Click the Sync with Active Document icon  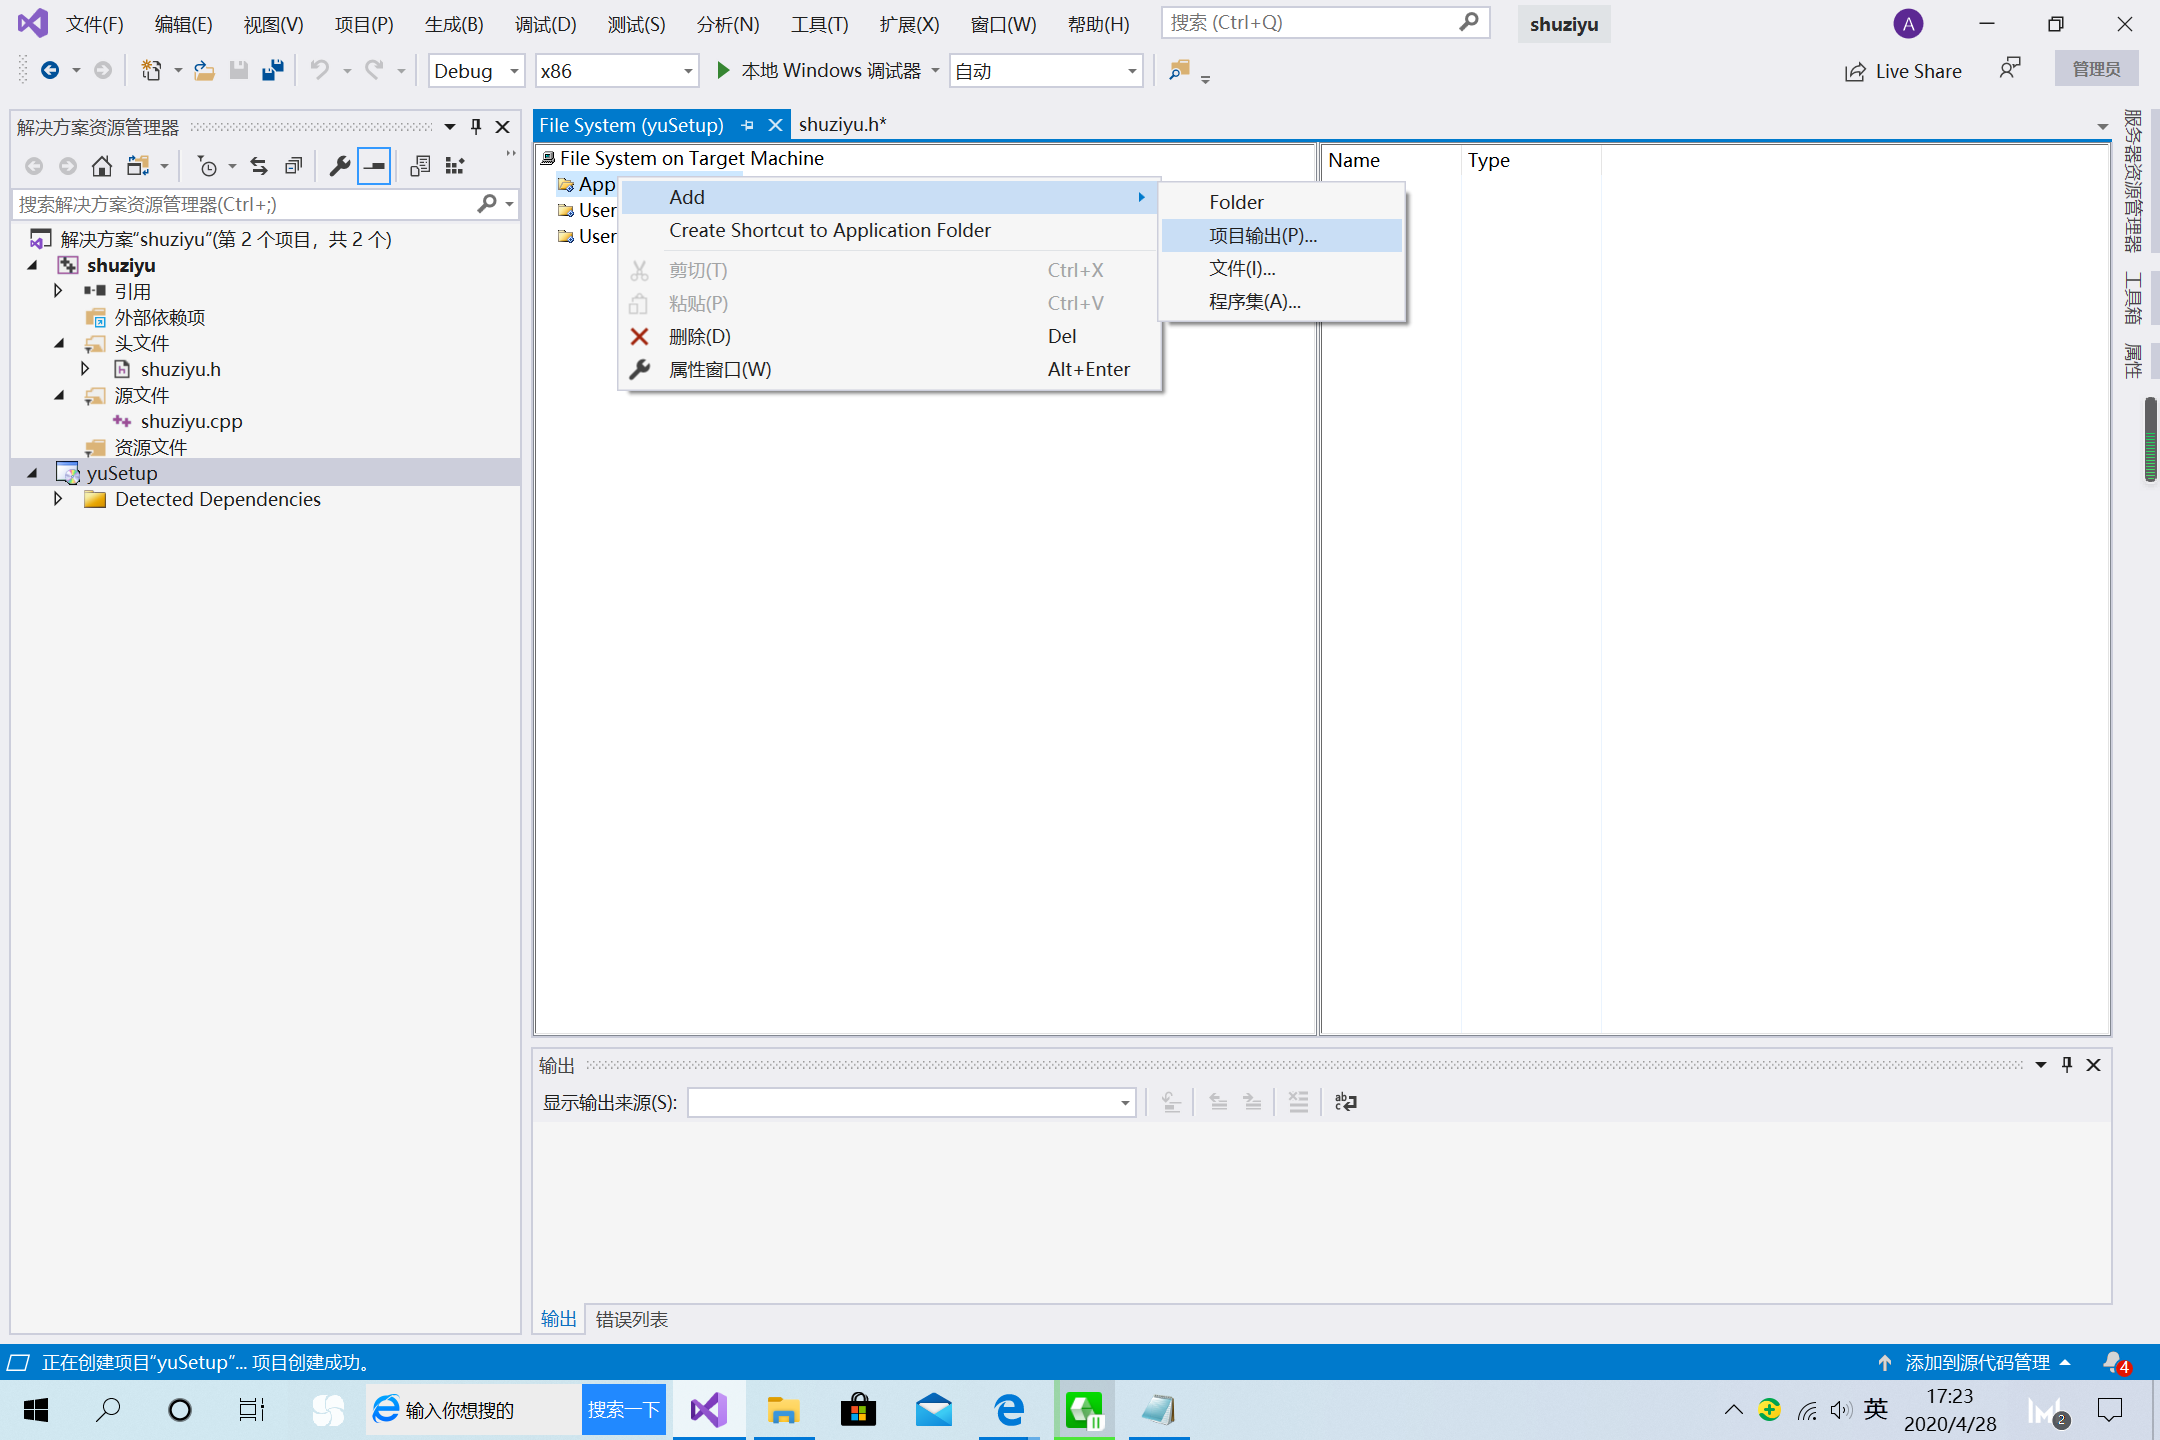[x=259, y=166]
